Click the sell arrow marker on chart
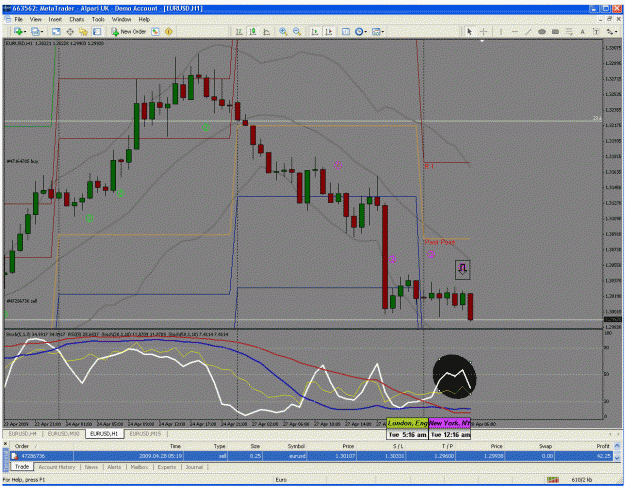The width and height of the screenshot is (625, 486). (462, 270)
